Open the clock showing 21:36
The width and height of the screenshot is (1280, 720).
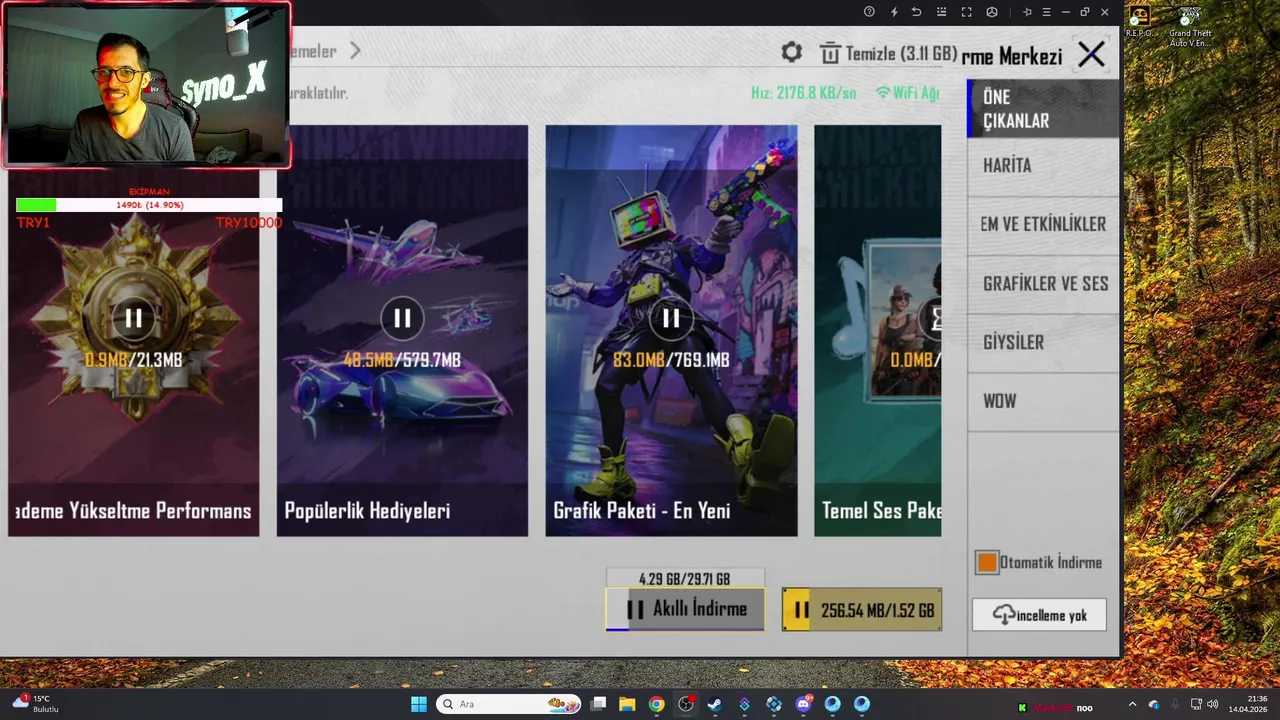coord(1248,704)
